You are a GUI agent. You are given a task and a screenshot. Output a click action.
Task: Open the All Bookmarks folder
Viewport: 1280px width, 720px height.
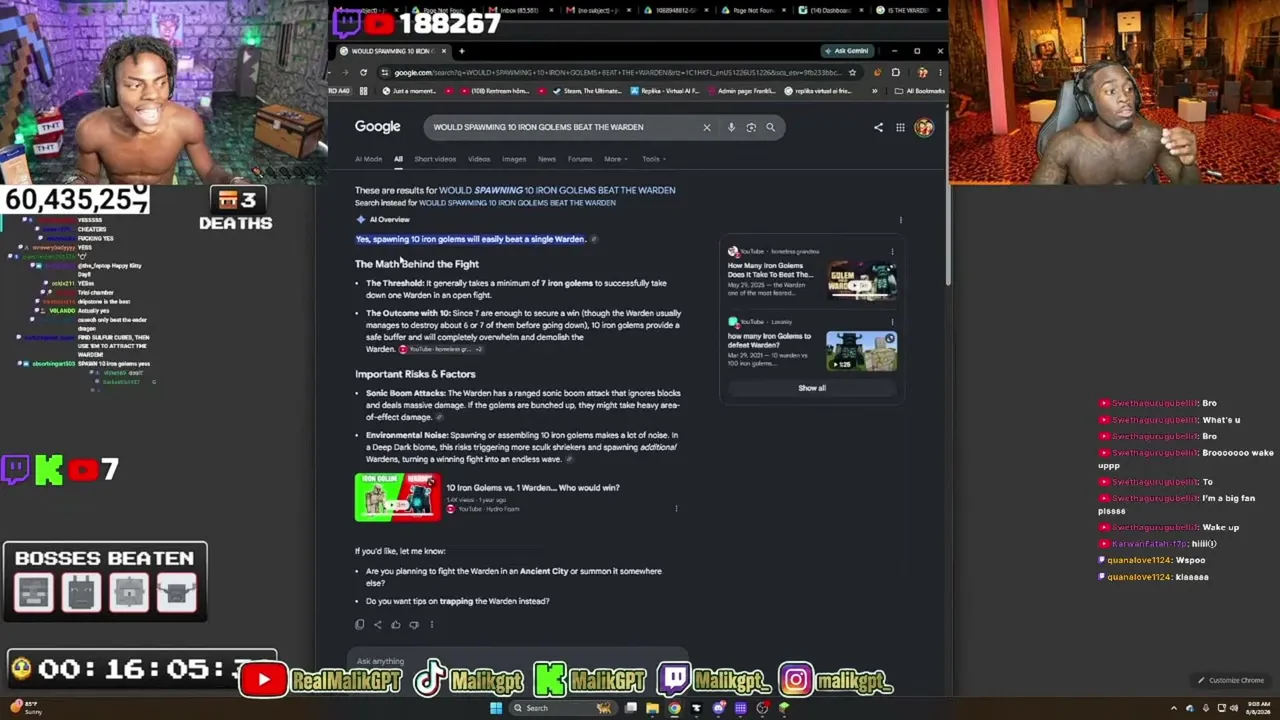coord(920,91)
